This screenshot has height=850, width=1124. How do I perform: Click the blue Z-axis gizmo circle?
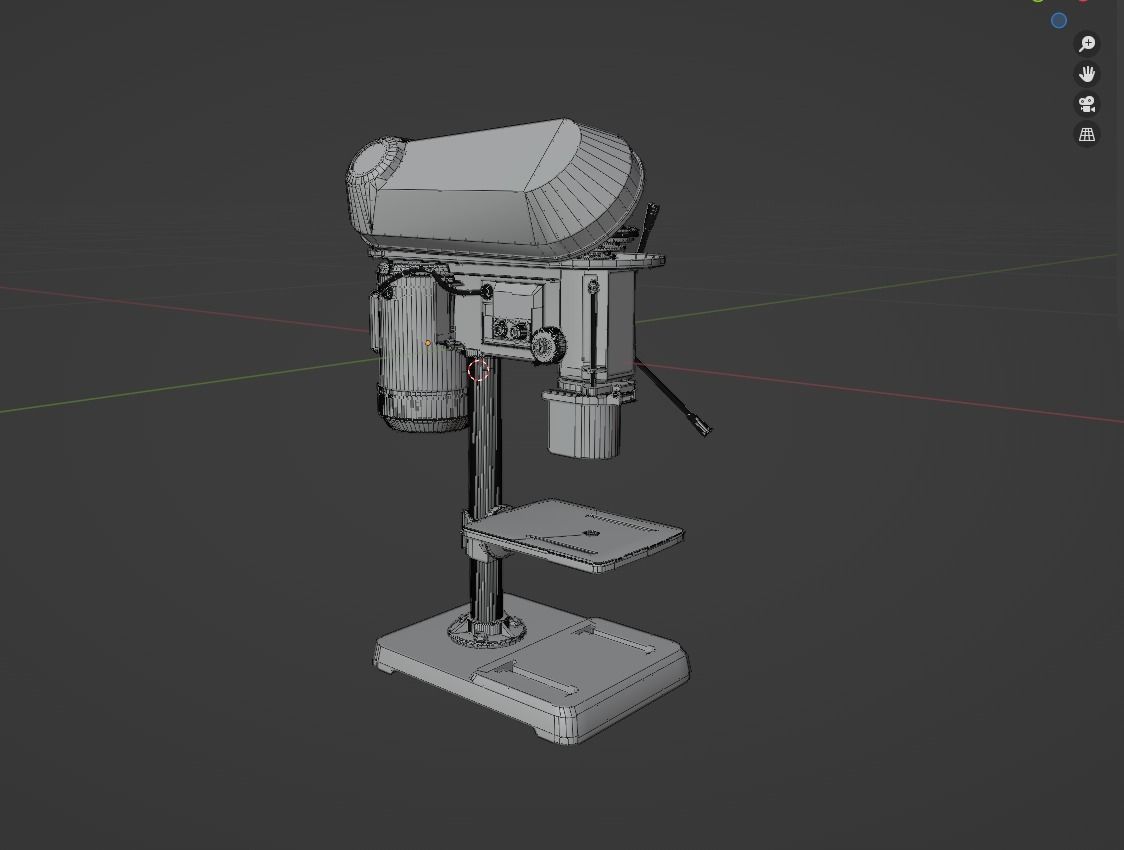pos(1059,21)
